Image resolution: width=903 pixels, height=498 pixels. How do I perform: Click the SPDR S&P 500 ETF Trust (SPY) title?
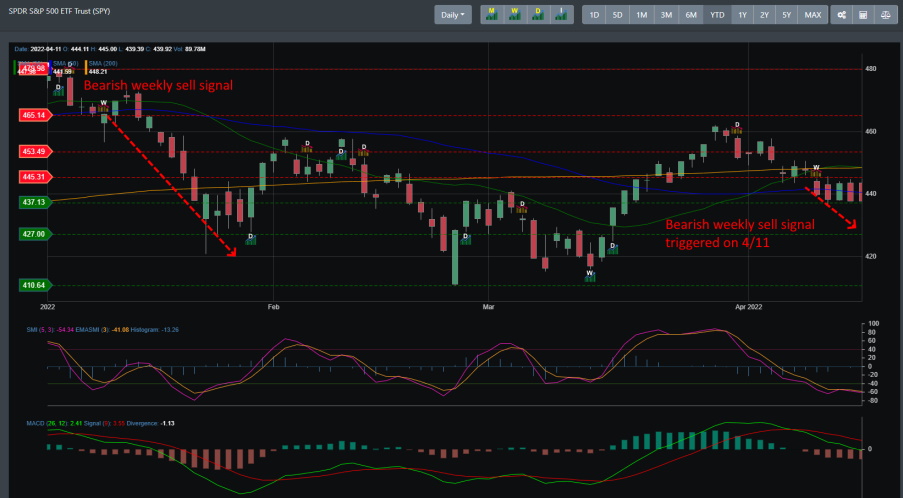click(59, 11)
